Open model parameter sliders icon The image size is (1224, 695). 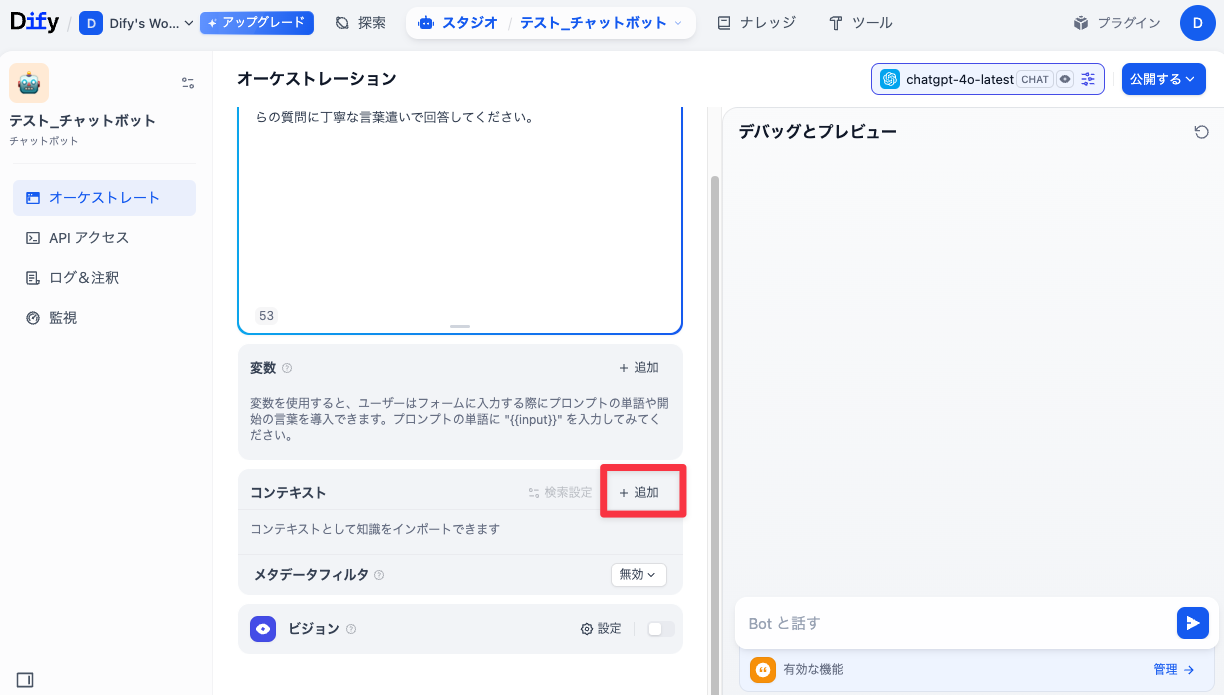click(1088, 79)
